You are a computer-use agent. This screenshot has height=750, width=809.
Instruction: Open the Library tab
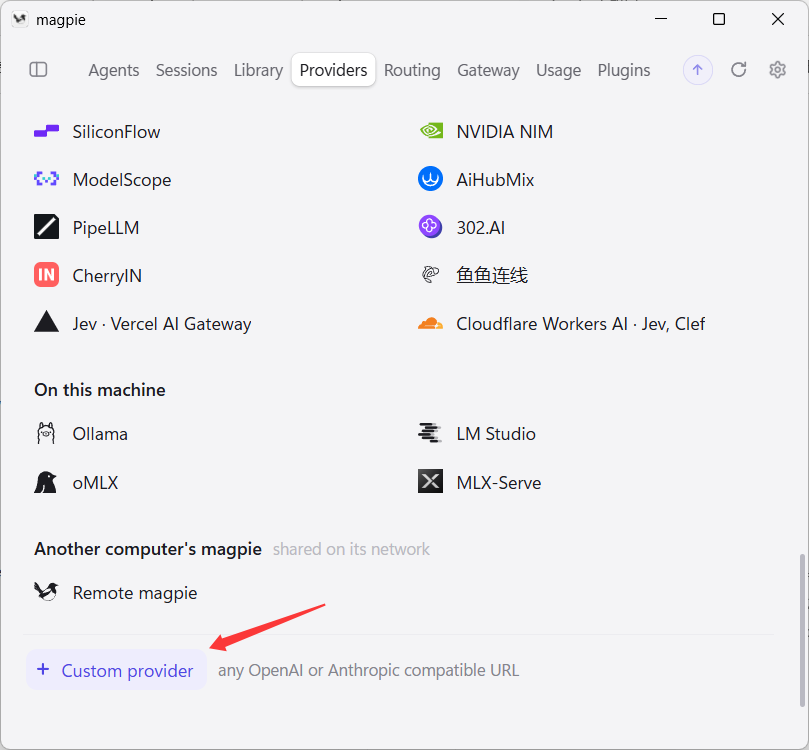(258, 70)
